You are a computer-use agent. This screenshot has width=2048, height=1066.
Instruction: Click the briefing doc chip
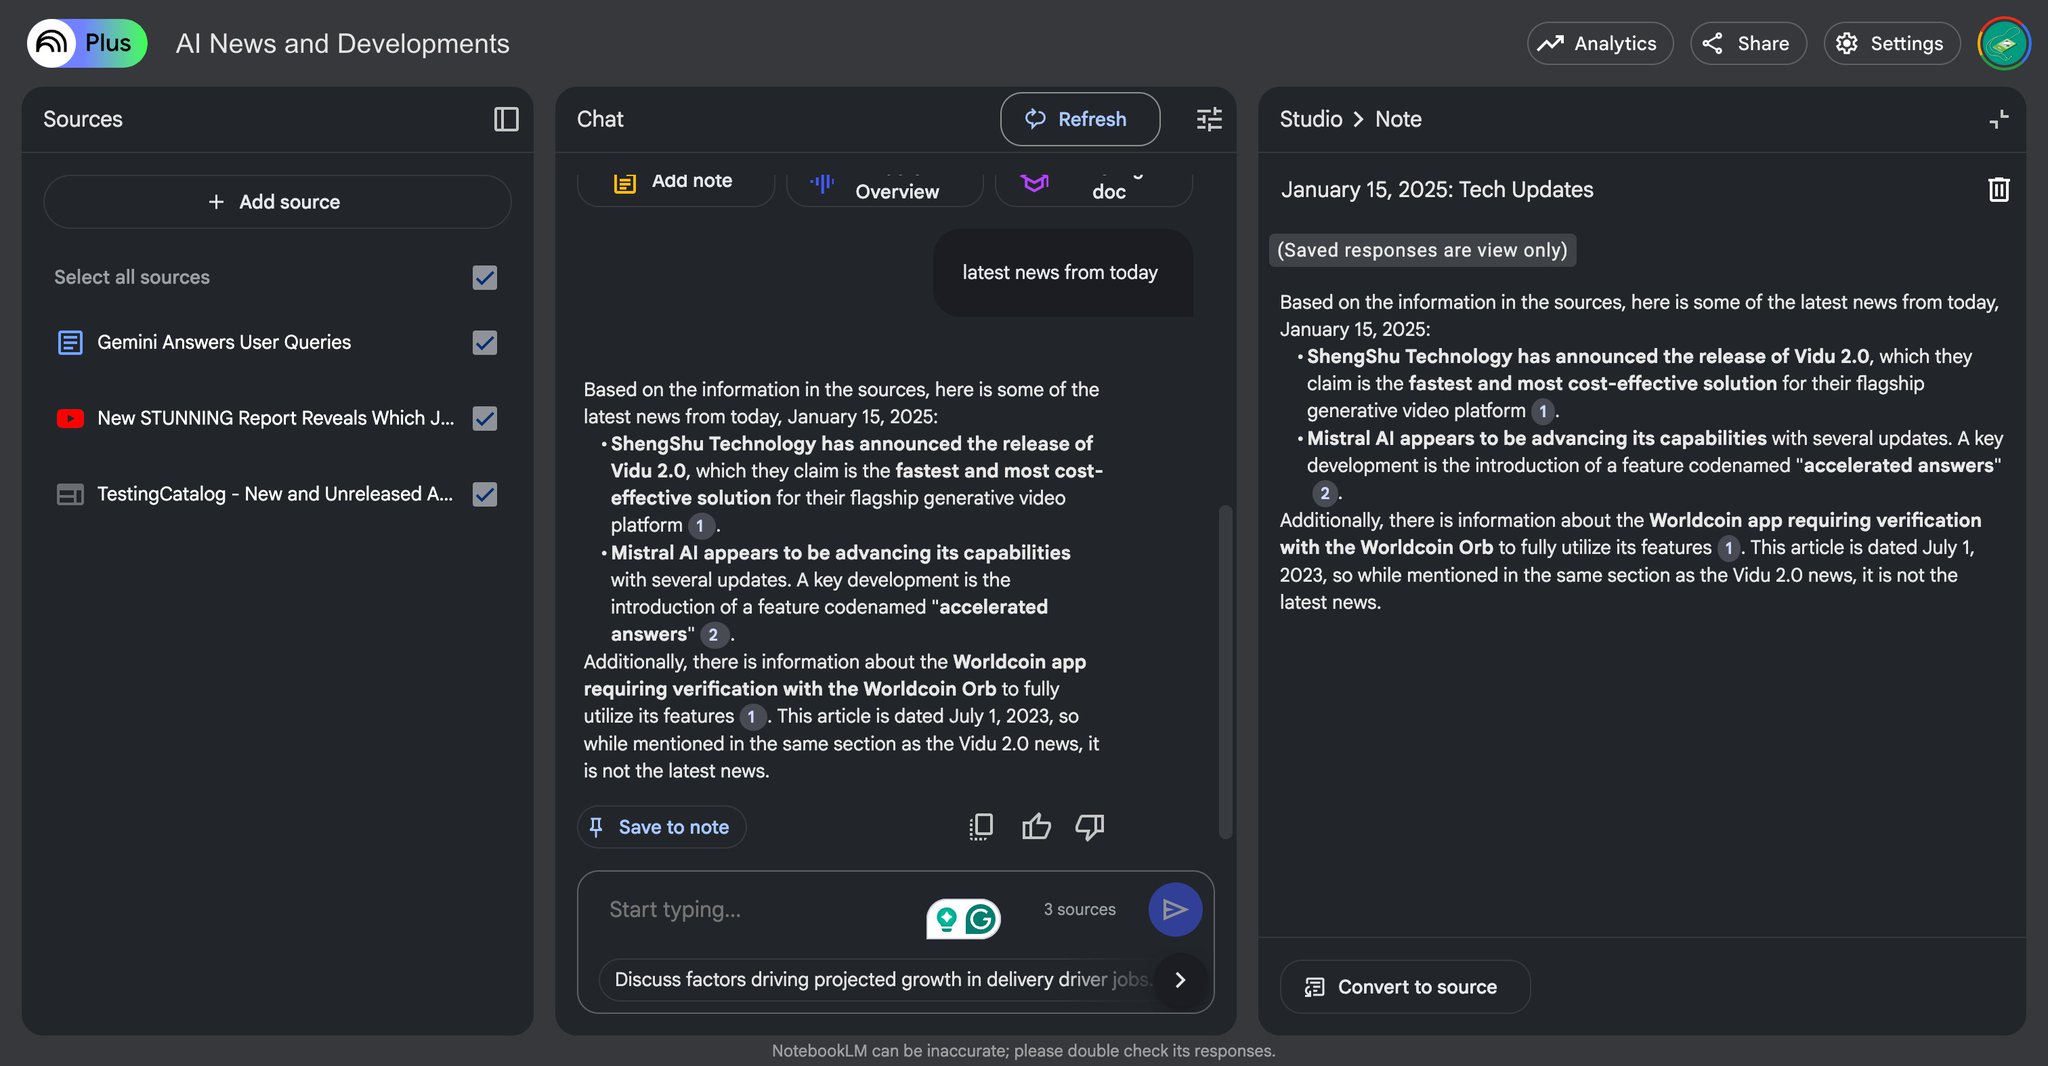click(1093, 184)
